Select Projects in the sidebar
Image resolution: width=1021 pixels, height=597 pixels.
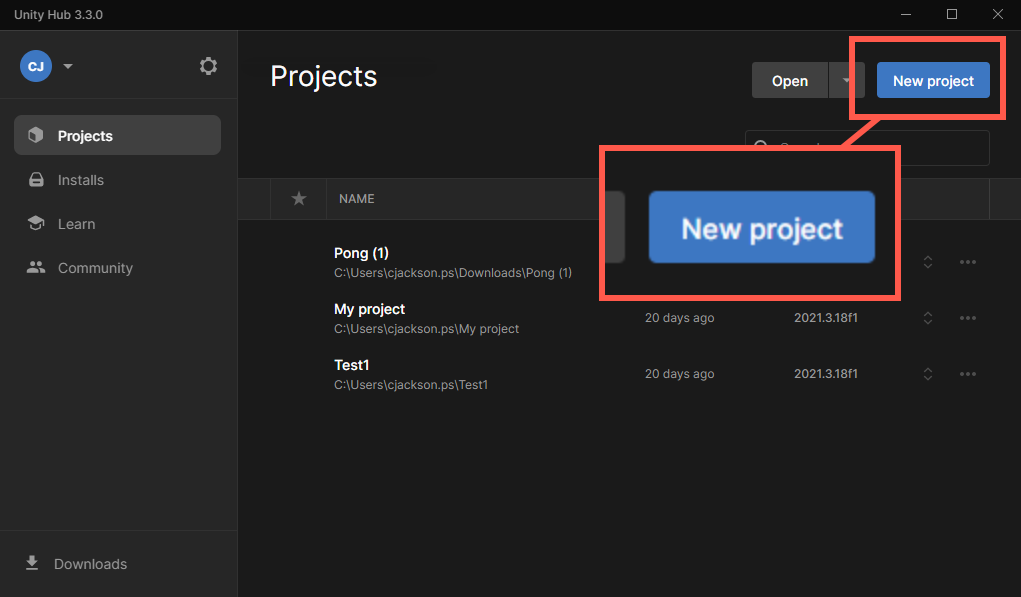[x=117, y=135]
